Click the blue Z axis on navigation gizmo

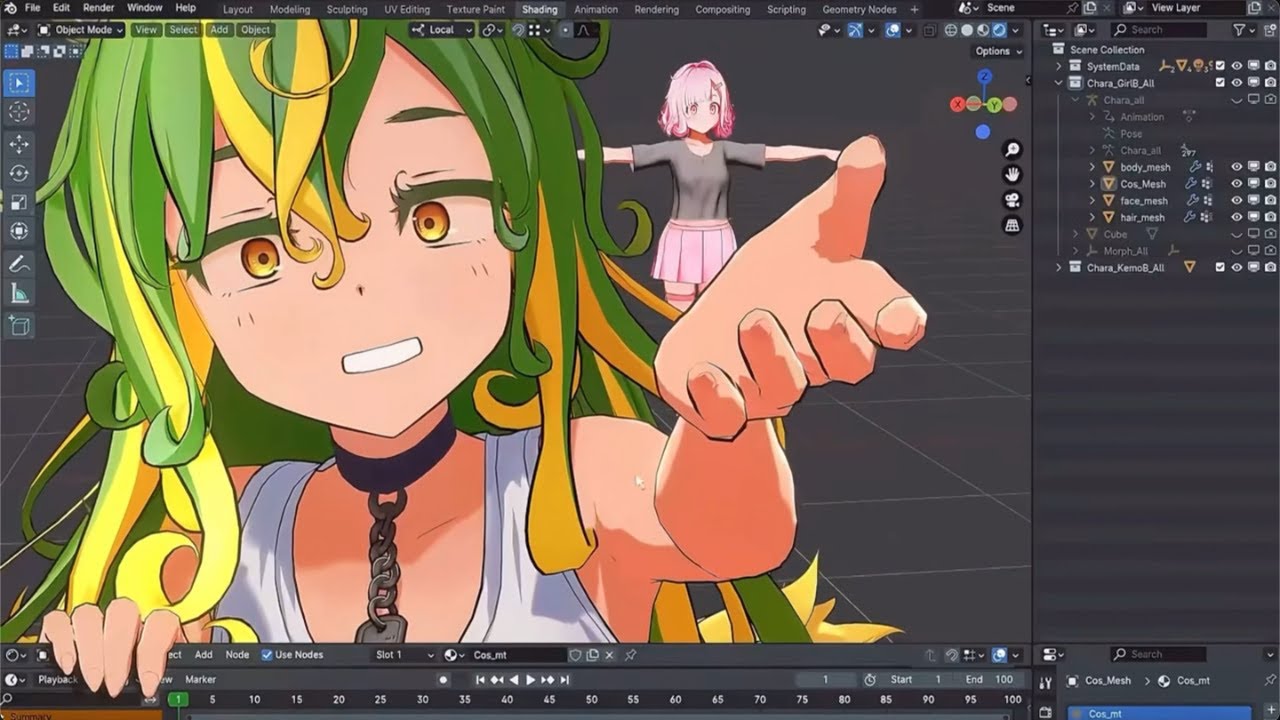point(984,77)
